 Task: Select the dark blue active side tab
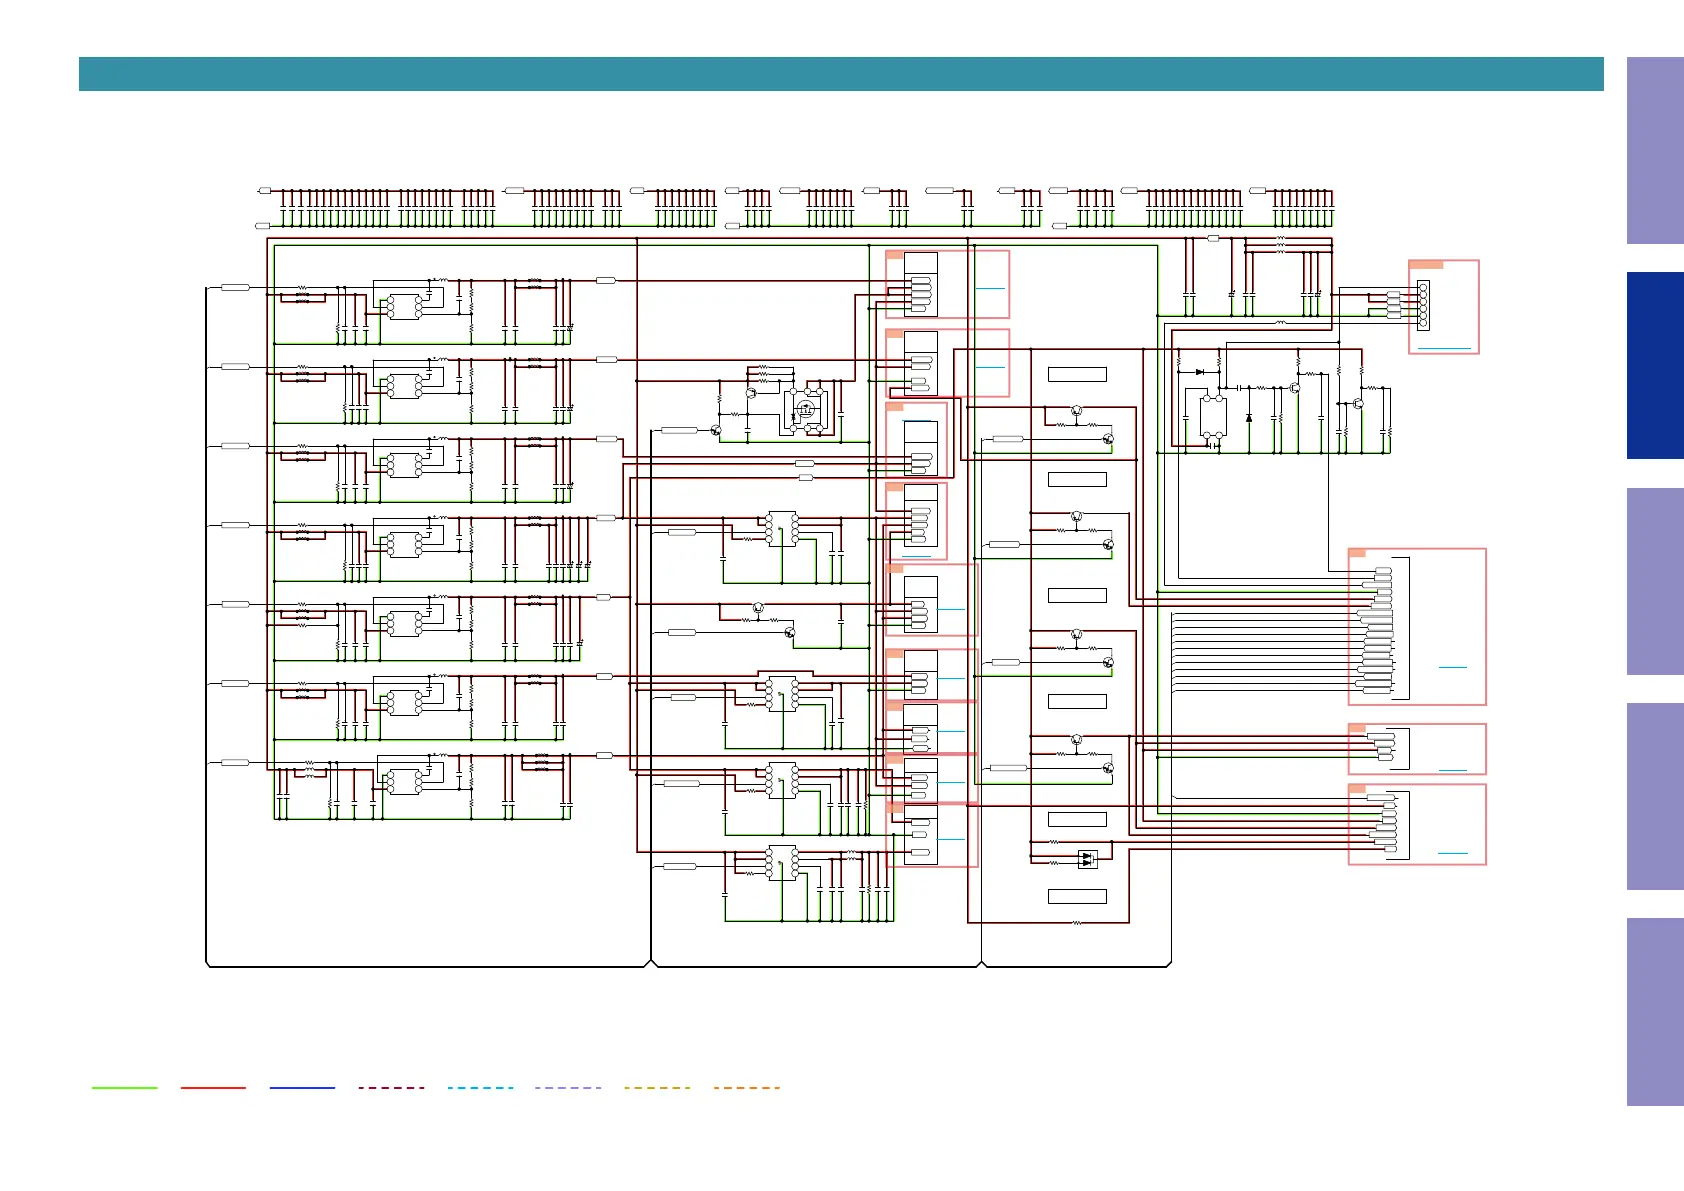pyautogui.click(x=1654, y=365)
